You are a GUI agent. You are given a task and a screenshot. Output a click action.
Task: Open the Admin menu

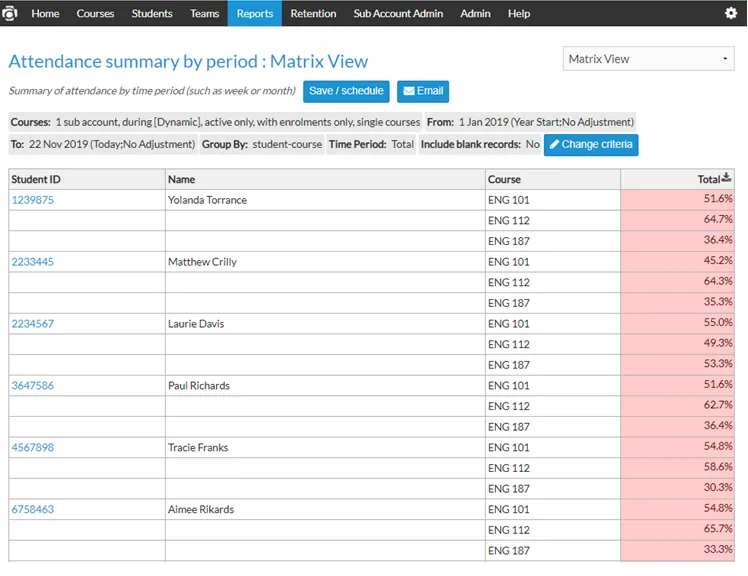[x=475, y=13]
